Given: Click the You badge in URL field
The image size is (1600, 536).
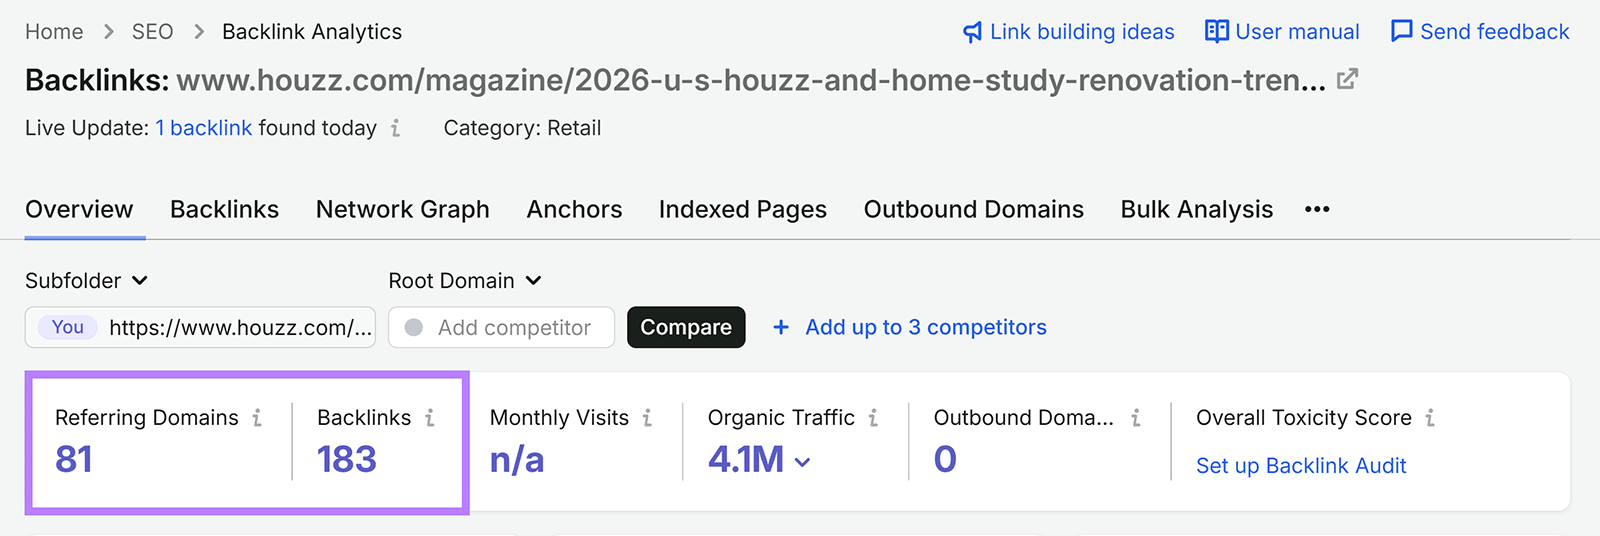Looking at the screenshot, I should [x=68, y=327].
